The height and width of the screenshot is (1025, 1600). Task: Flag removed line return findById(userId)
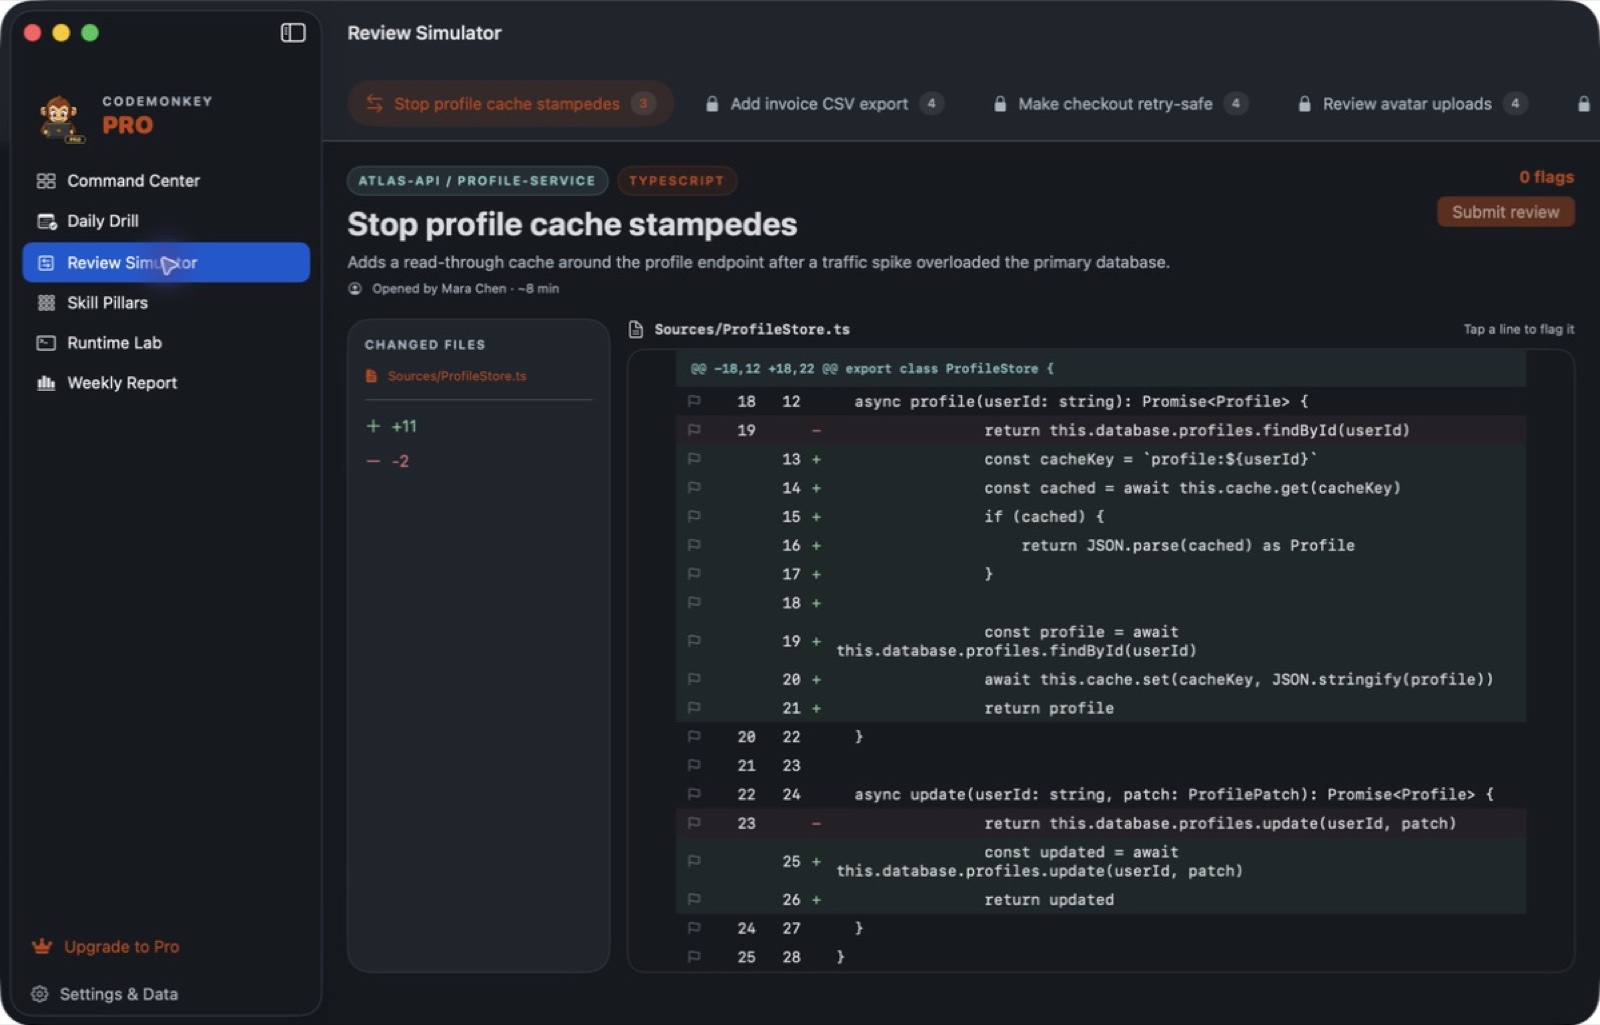pos(694,431)
